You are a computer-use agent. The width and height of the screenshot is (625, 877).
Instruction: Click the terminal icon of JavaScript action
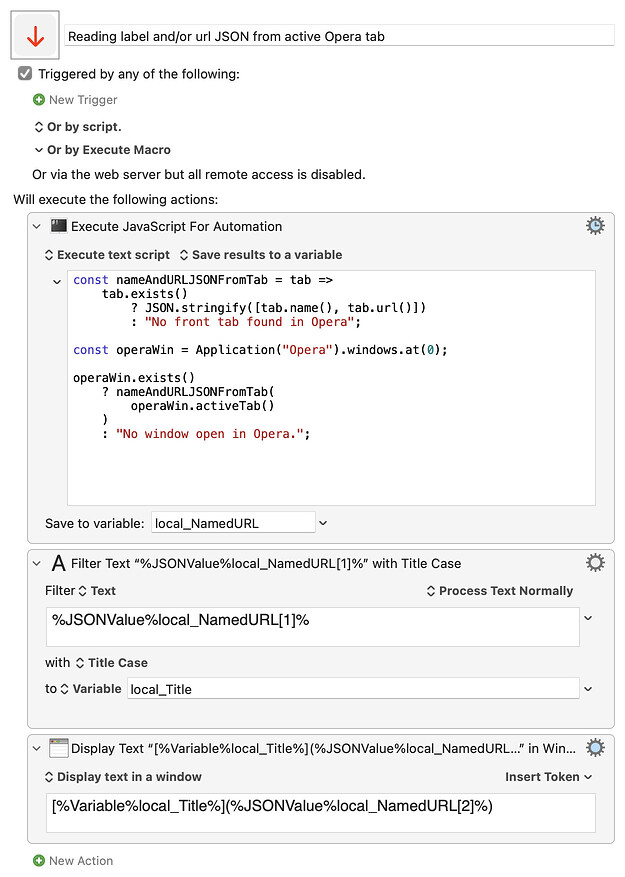pos(58,226)
